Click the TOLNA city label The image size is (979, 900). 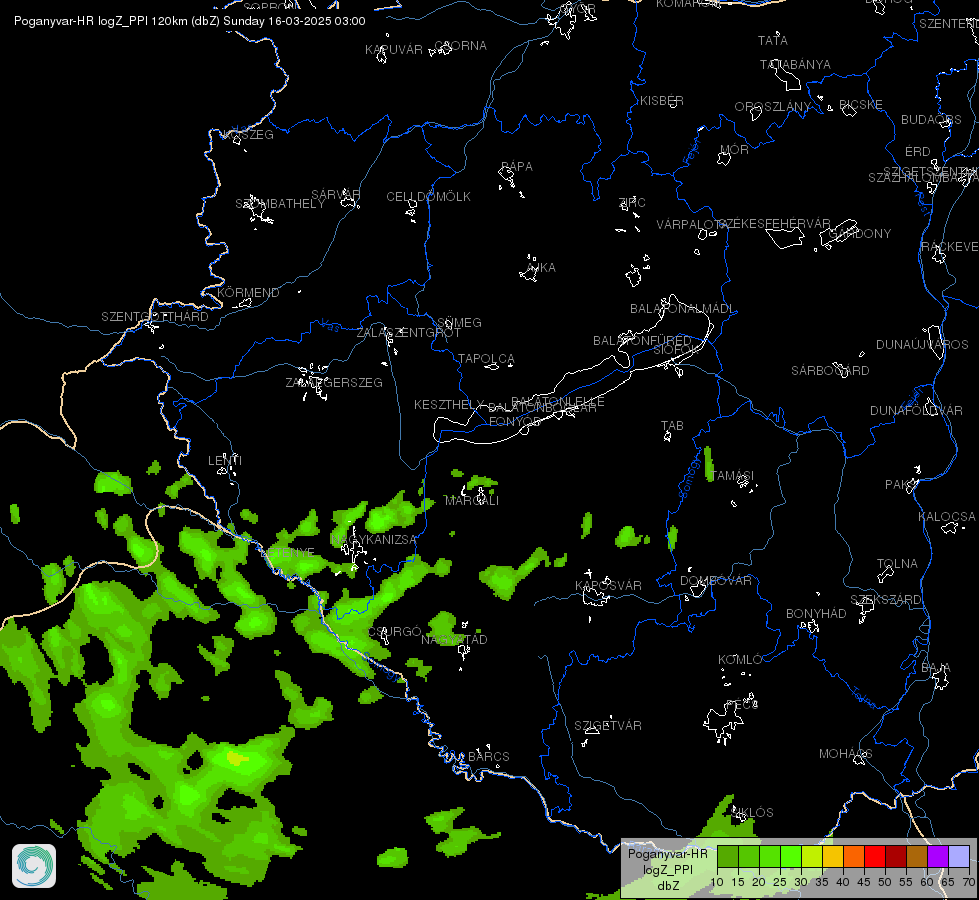[897, 563]
